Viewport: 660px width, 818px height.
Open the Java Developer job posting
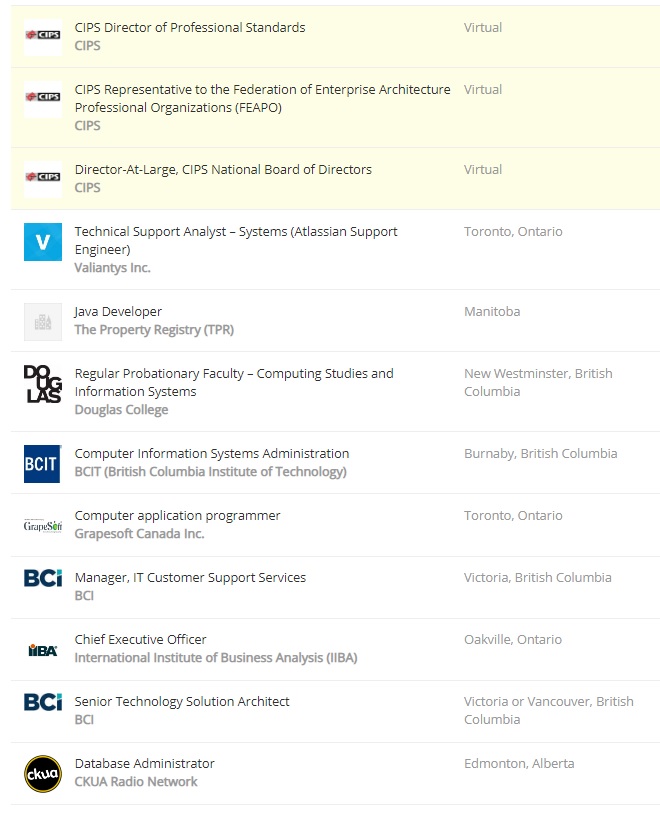118,312
